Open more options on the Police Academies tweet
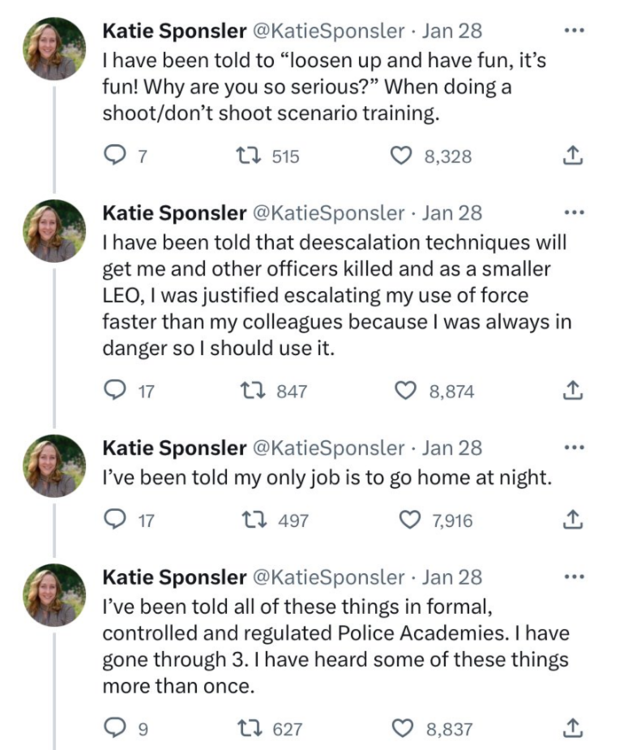 pos(573,576)
